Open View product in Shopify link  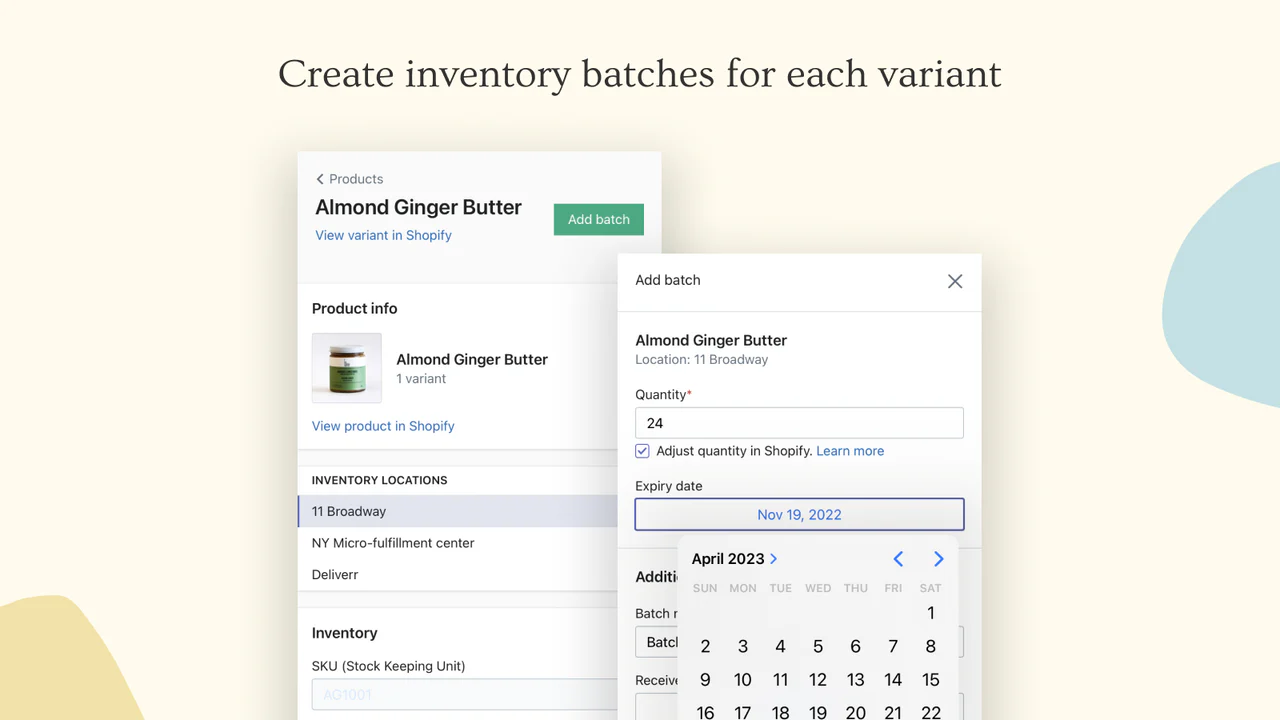[383, 426]
